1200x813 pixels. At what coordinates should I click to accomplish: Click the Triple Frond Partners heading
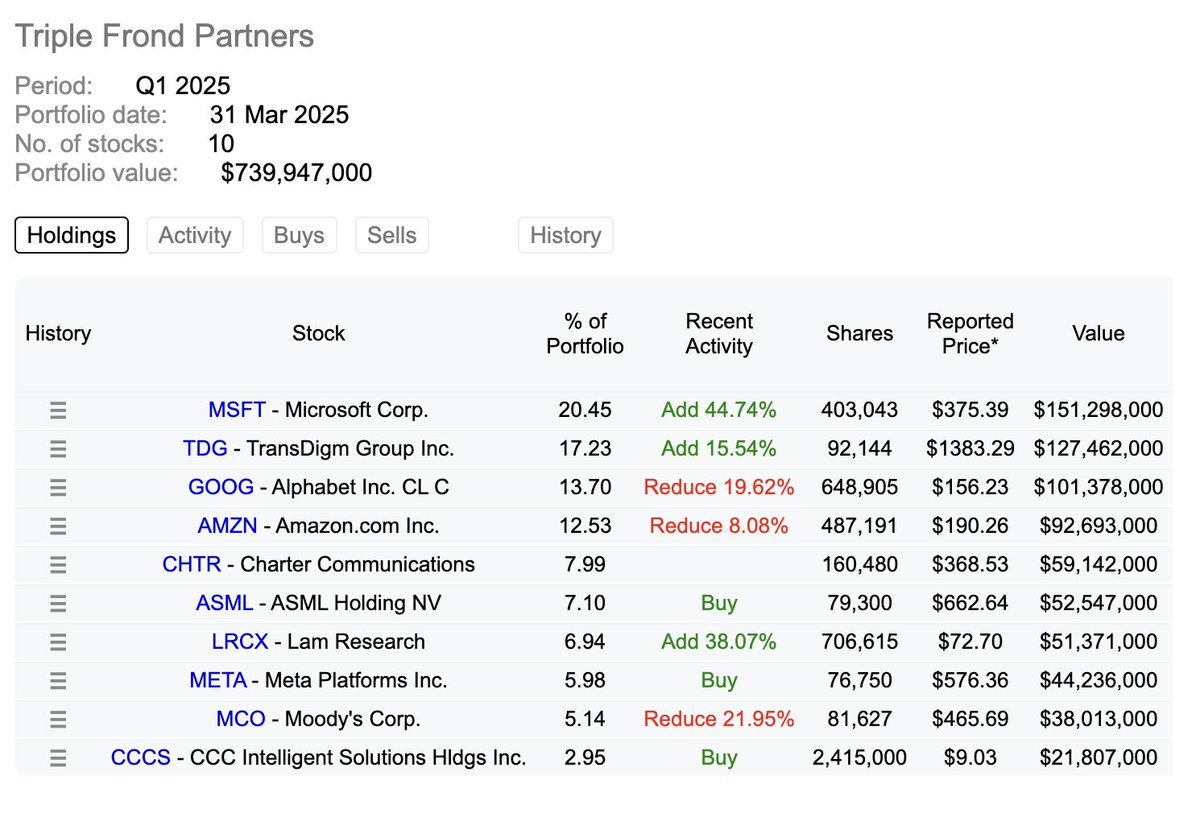[164, 37]
